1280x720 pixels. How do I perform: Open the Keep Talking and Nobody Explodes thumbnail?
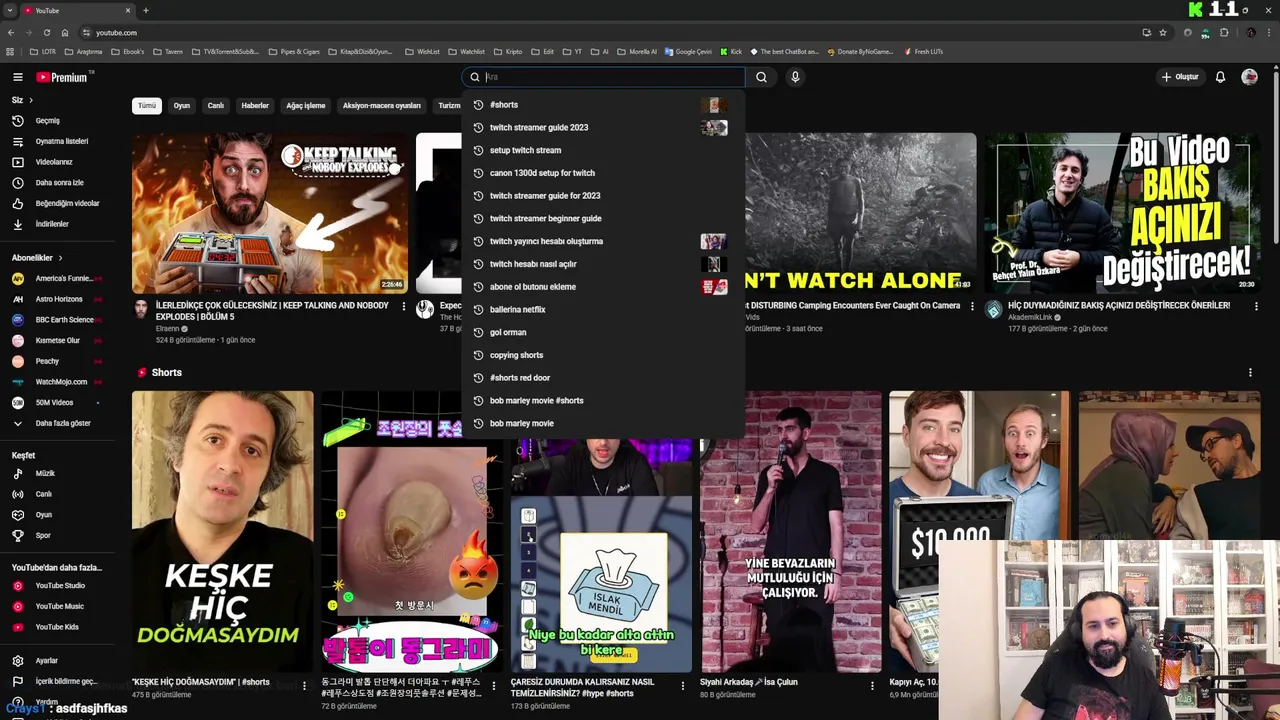(270, 213)
